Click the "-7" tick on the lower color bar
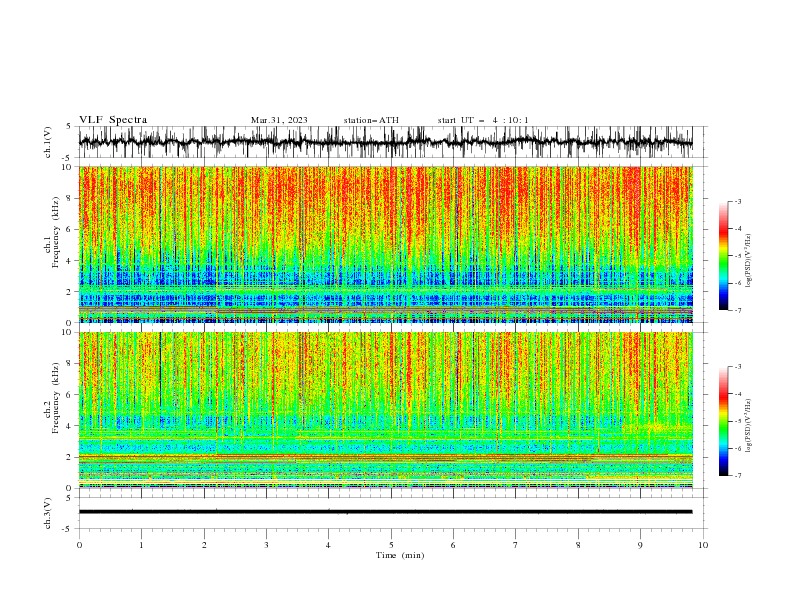Image resolution: width=792 pixels, height=612 pixels. coord(738,475)
